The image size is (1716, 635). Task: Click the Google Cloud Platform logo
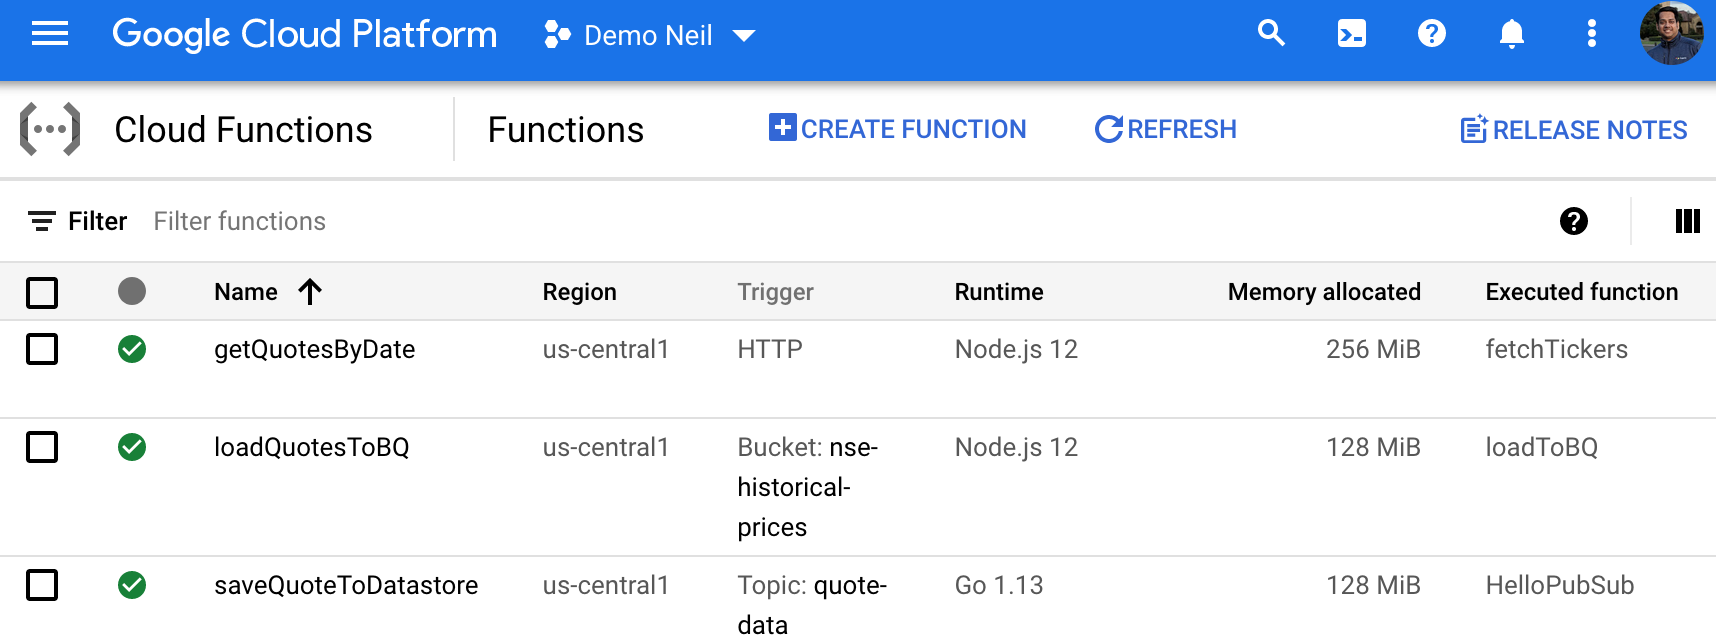(304, 35)
